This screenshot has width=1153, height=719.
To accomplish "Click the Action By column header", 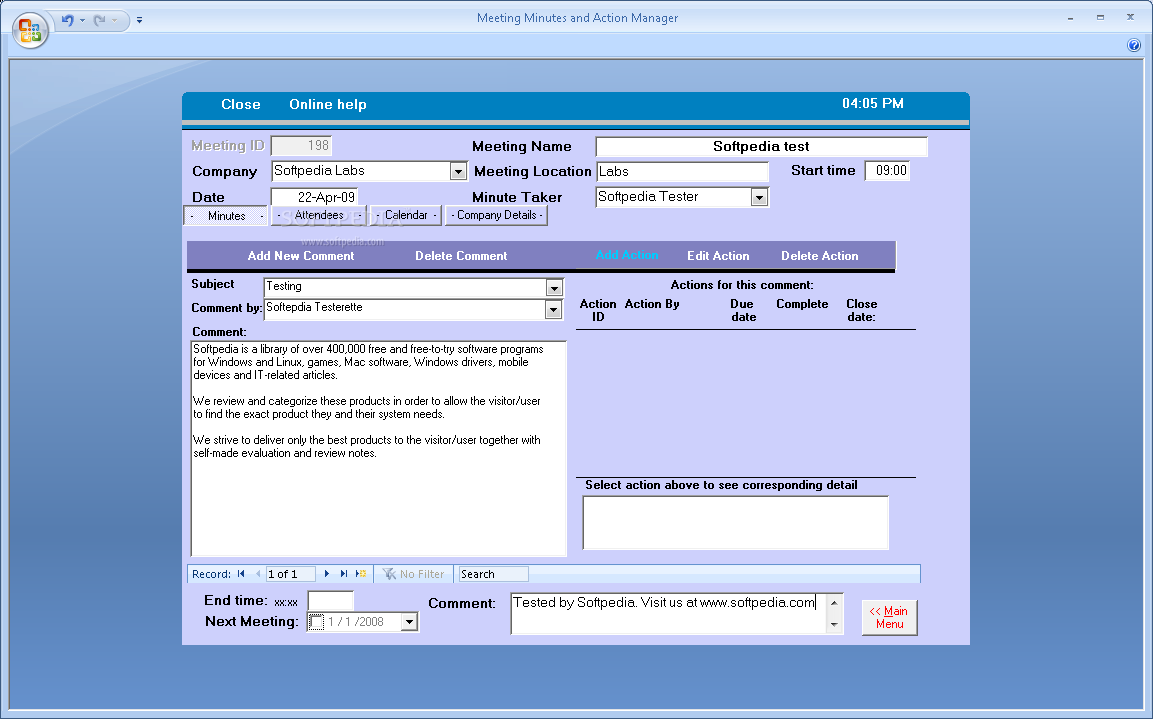I will [x=652, y=304].
